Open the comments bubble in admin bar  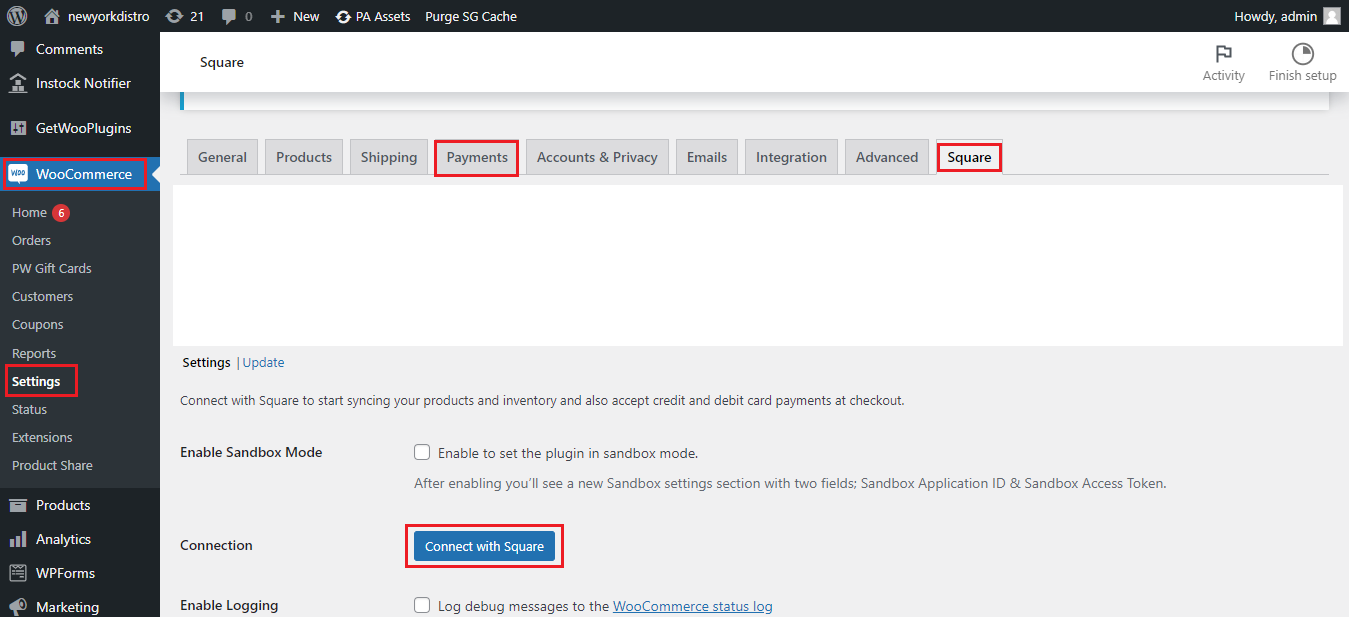[230, 16]
